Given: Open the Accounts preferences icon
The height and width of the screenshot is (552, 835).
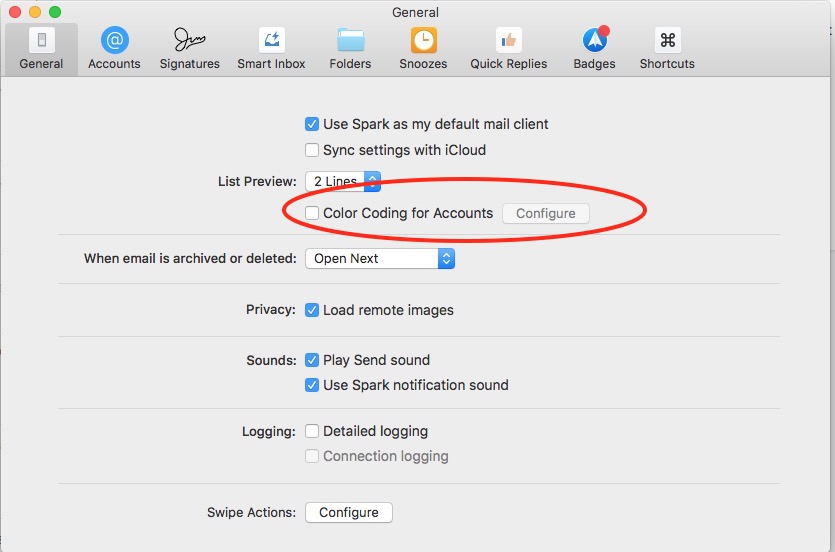Looking at the screenshot, I should tap(114, 40).
